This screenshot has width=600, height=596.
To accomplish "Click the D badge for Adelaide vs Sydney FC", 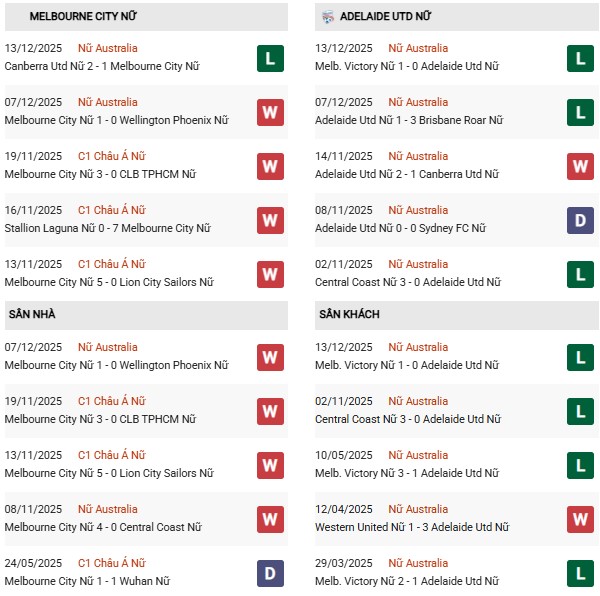I will [580, 220].
